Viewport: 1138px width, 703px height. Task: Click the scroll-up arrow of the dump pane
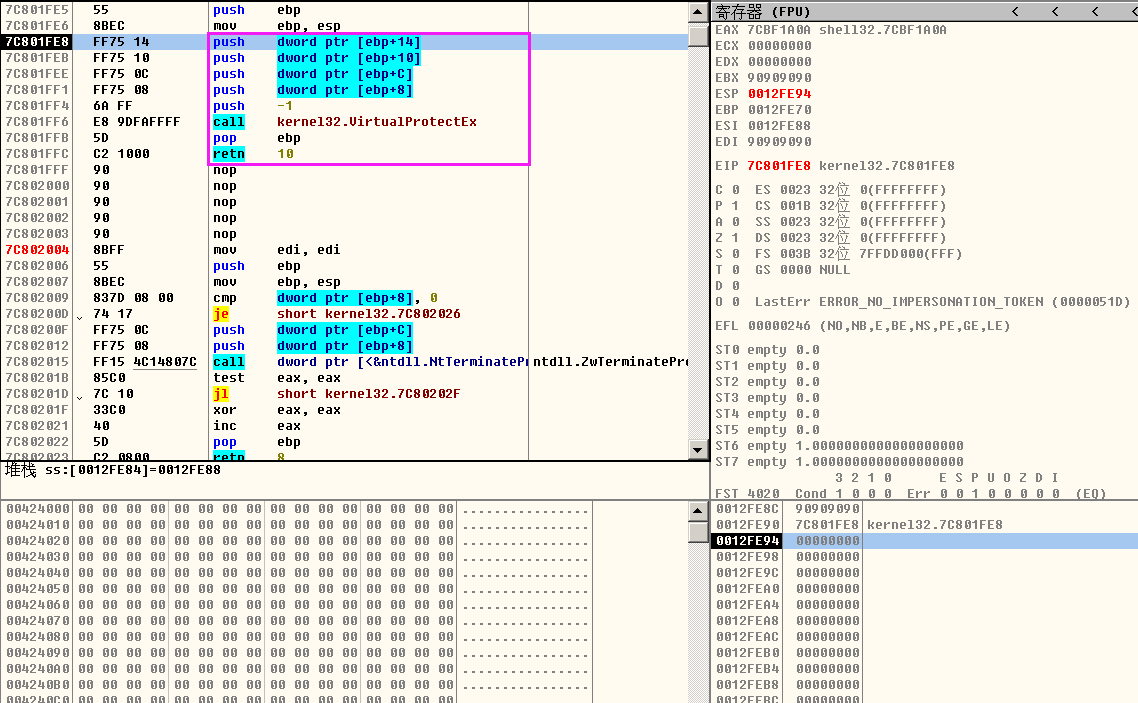697,511
